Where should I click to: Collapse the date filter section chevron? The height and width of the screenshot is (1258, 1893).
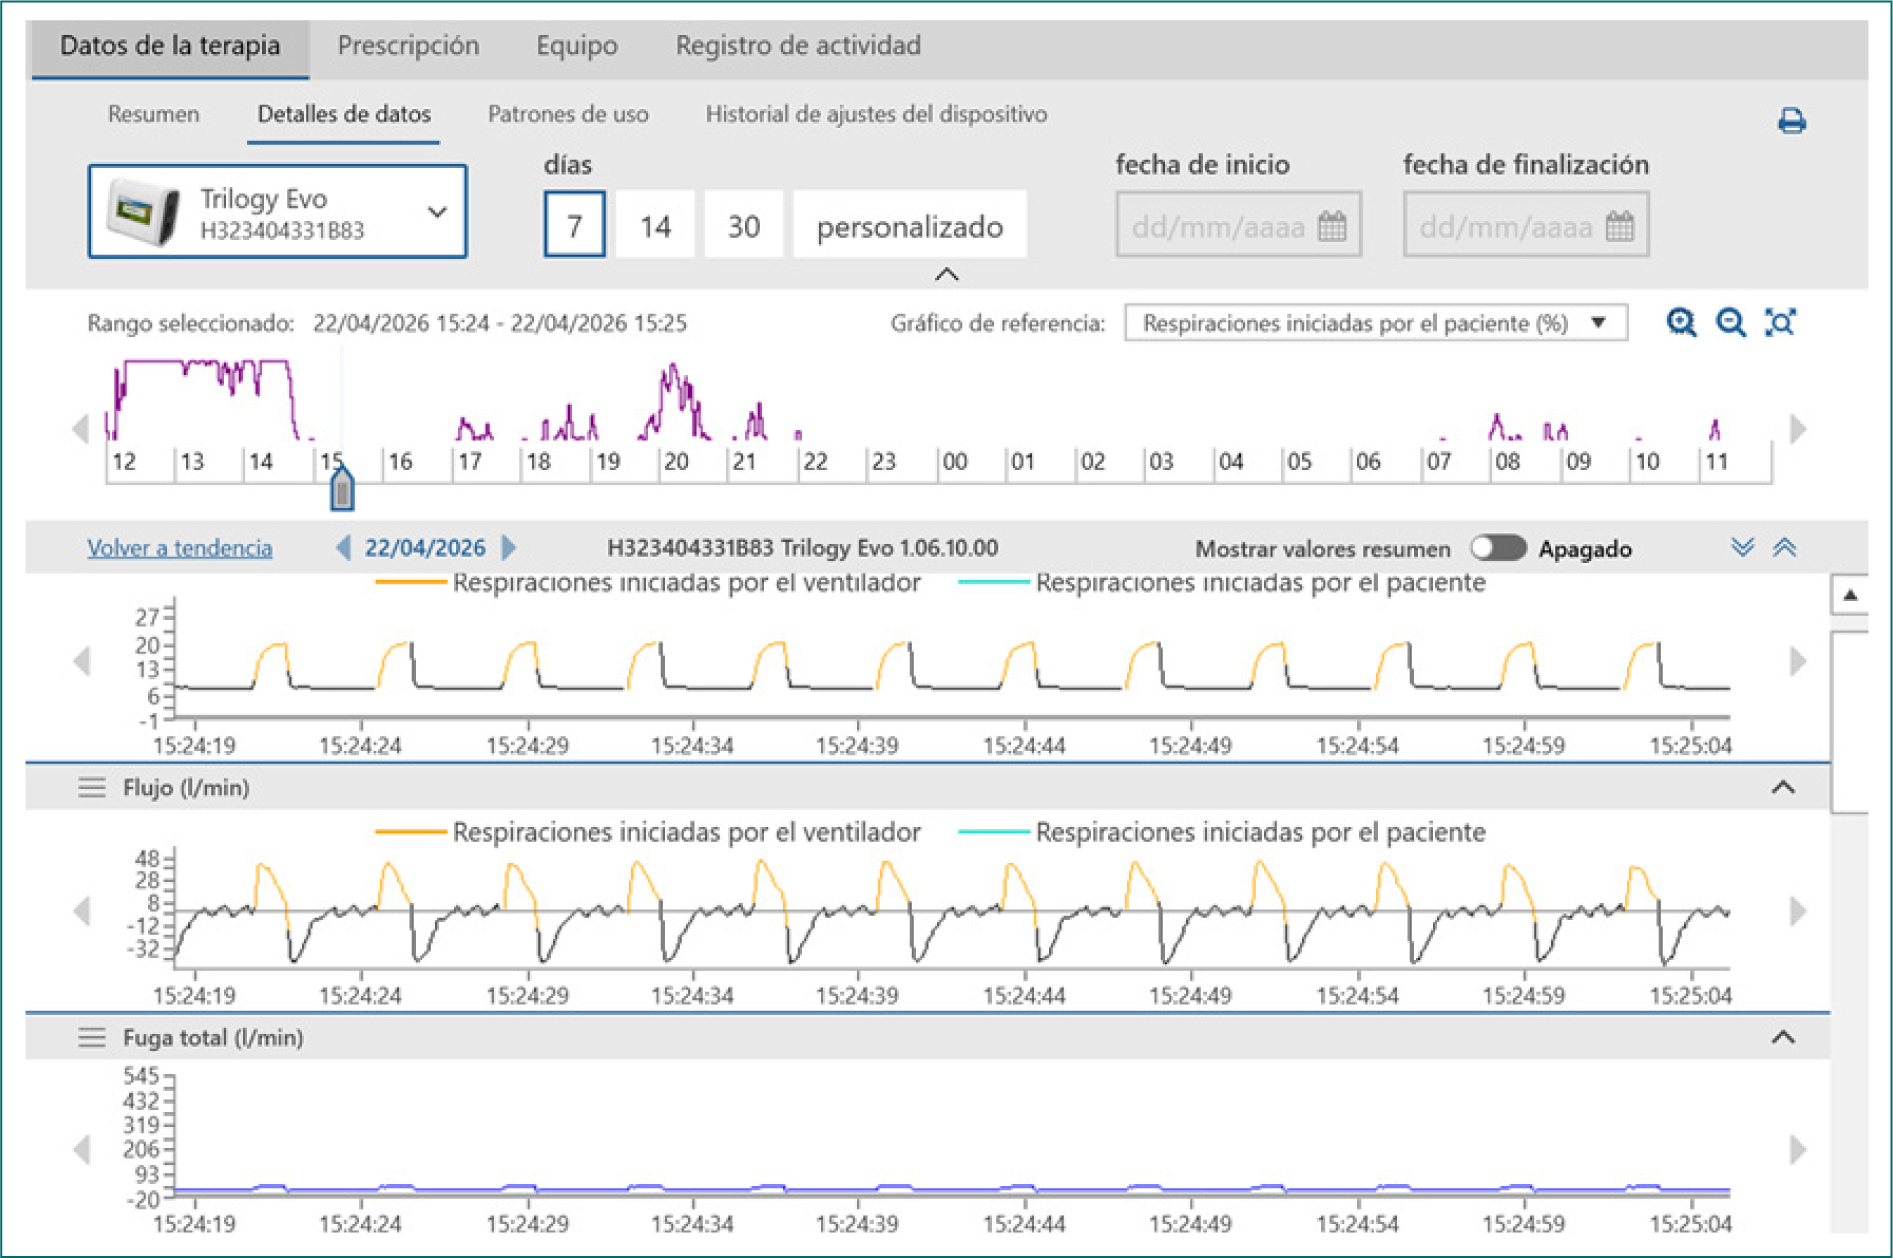point(946,274)
